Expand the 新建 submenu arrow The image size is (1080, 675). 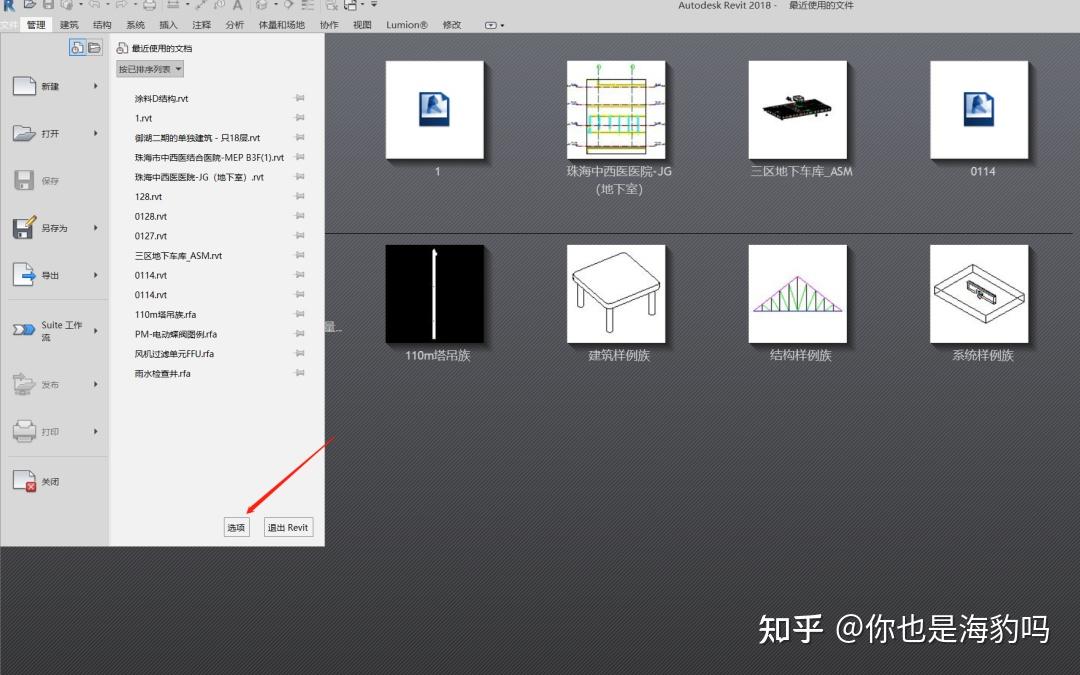pyautogui.click(x=96, y=86)
